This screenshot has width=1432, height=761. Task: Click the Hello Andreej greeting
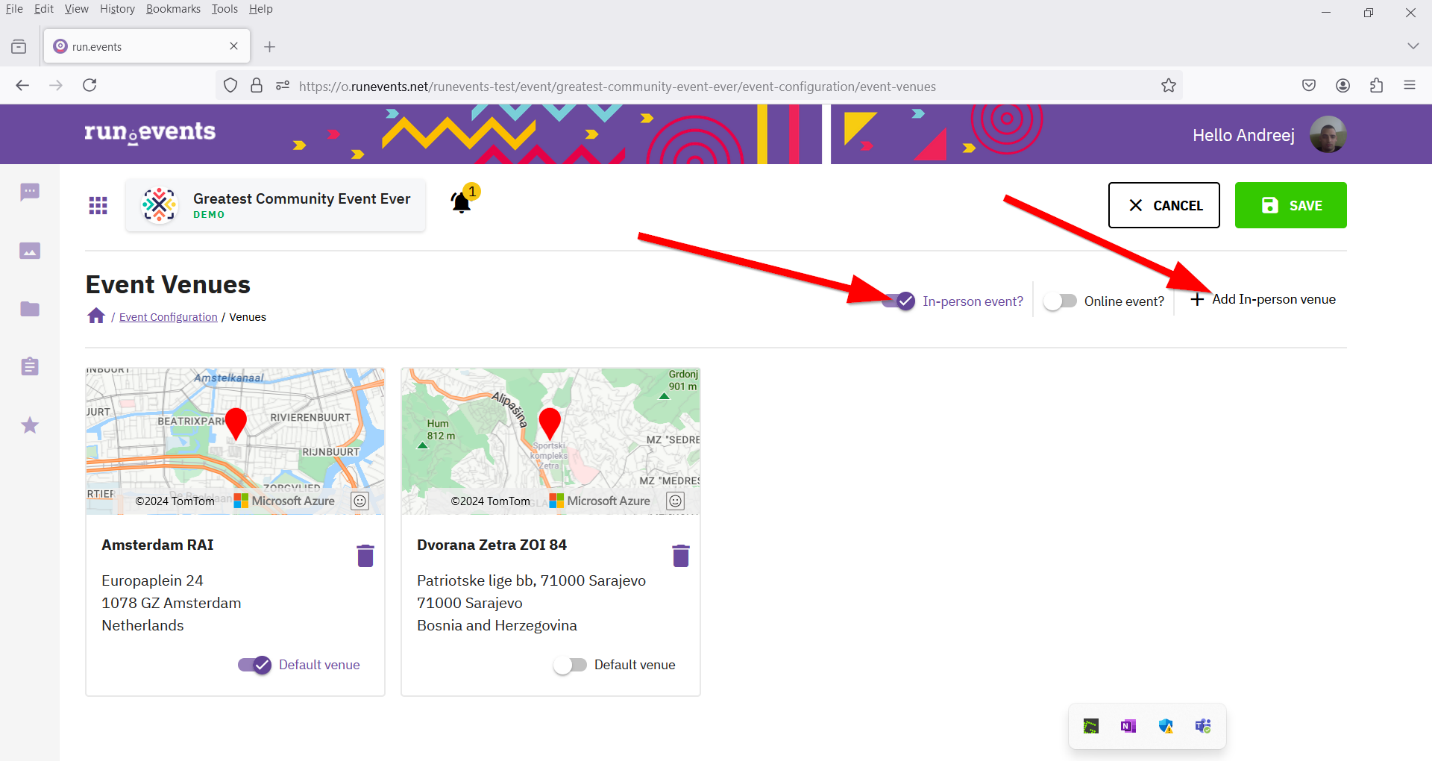coord(1244,135)
